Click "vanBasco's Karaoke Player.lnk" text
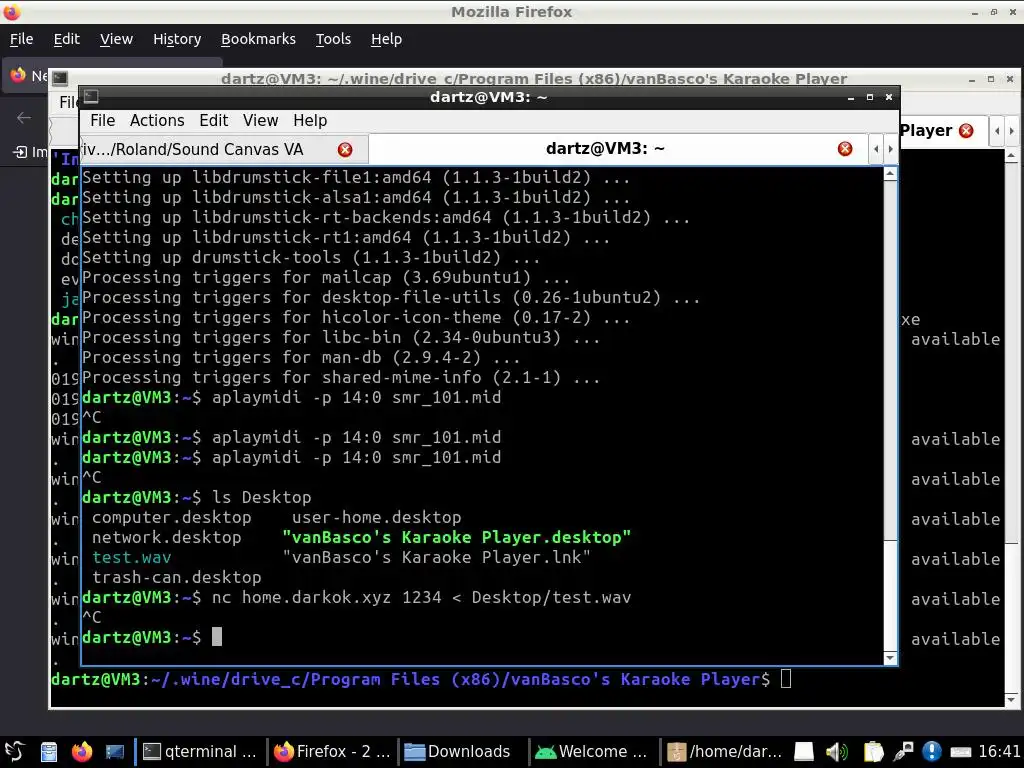This screenshot has height=768, width=1024. [436, 557]
